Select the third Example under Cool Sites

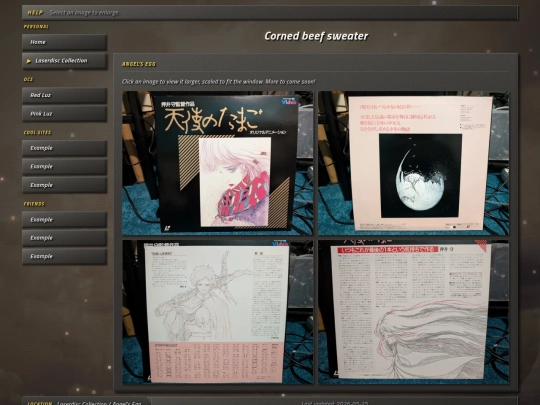64,185
